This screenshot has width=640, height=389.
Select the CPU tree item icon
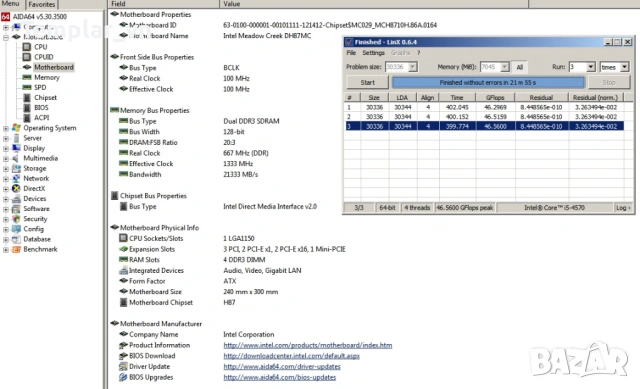27,47
